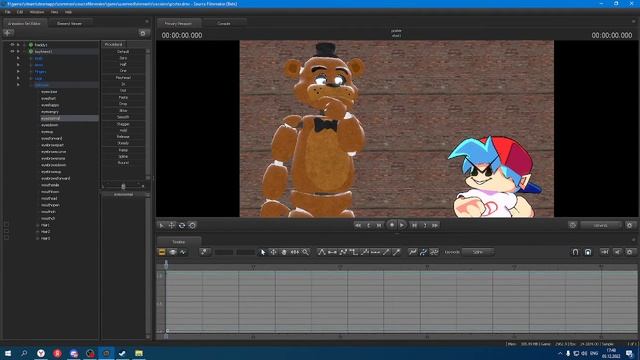Click the camera icon left of camera selector
This screenshot has height=360, width=640.
point(573,225)
